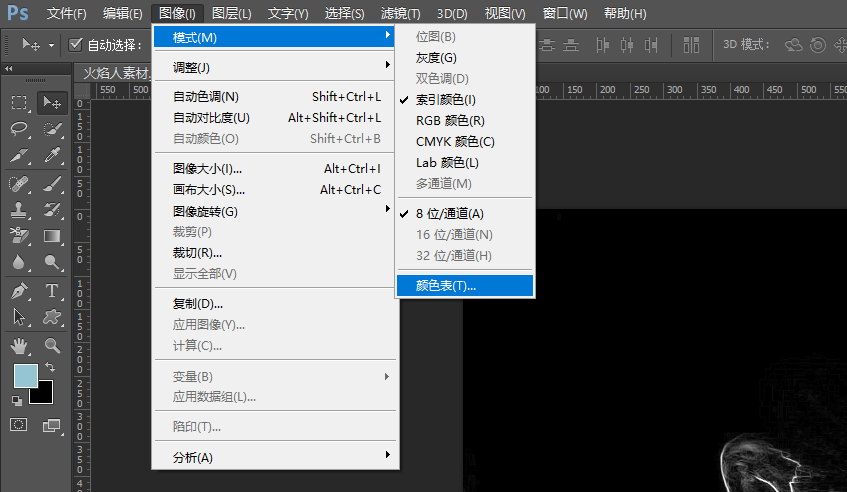Click the black background color swatch
The image size is (847, 492).
tap(45, 396)
